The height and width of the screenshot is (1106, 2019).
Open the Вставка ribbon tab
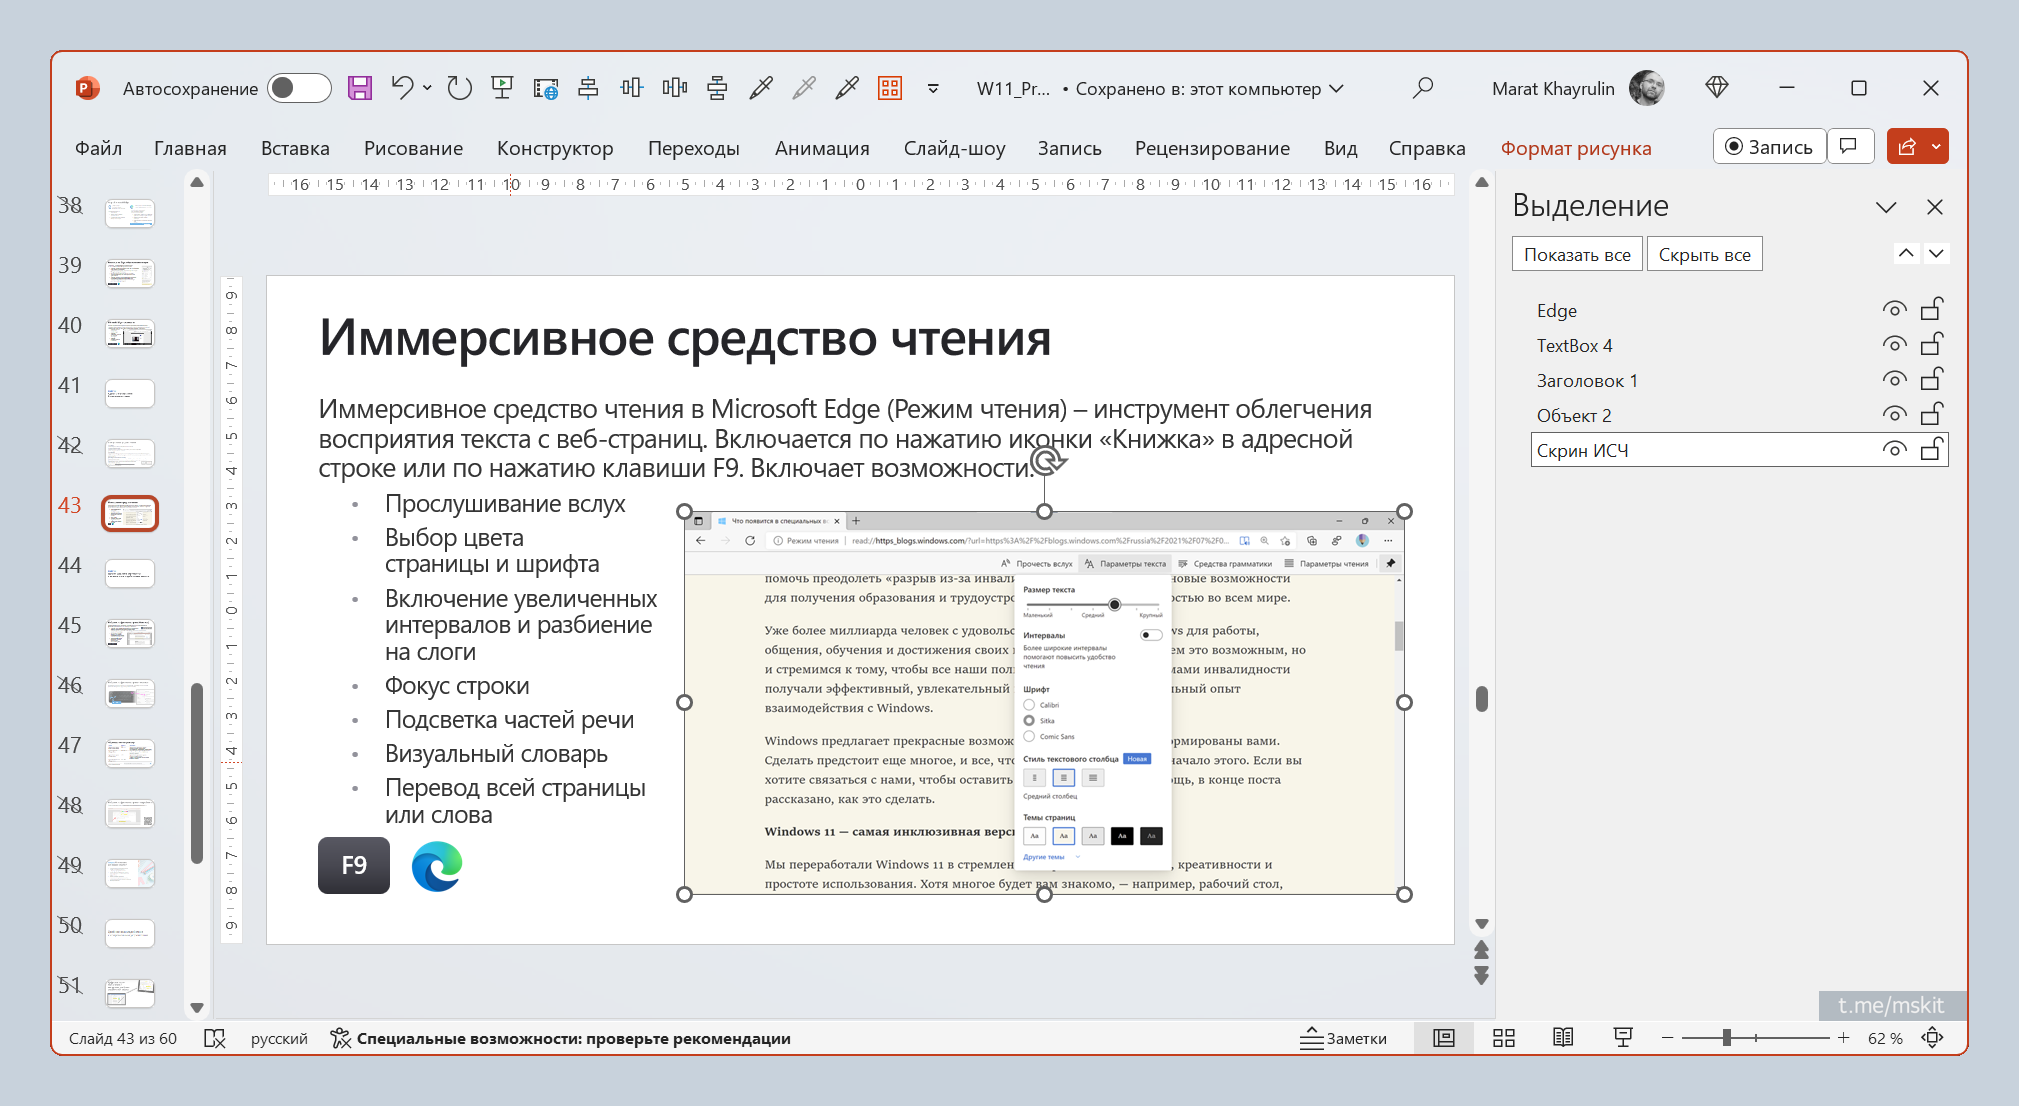295,148
